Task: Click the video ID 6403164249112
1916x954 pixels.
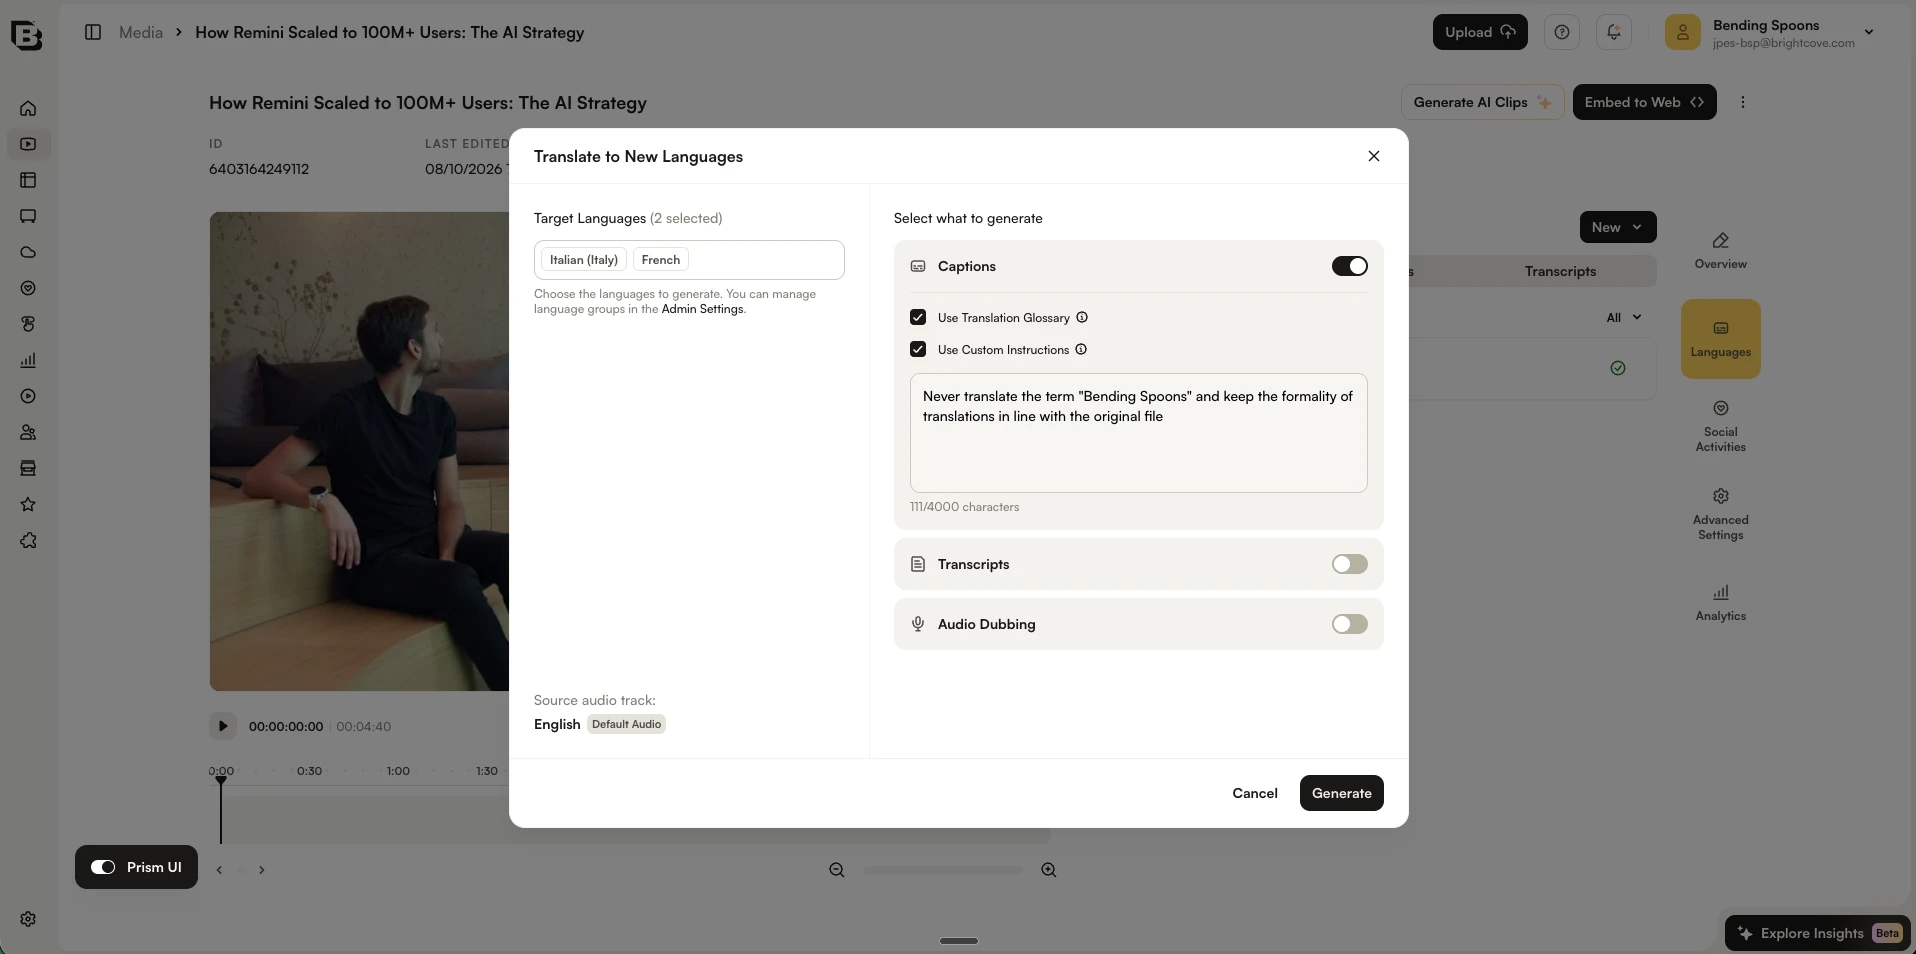Action: click(259, 169)
